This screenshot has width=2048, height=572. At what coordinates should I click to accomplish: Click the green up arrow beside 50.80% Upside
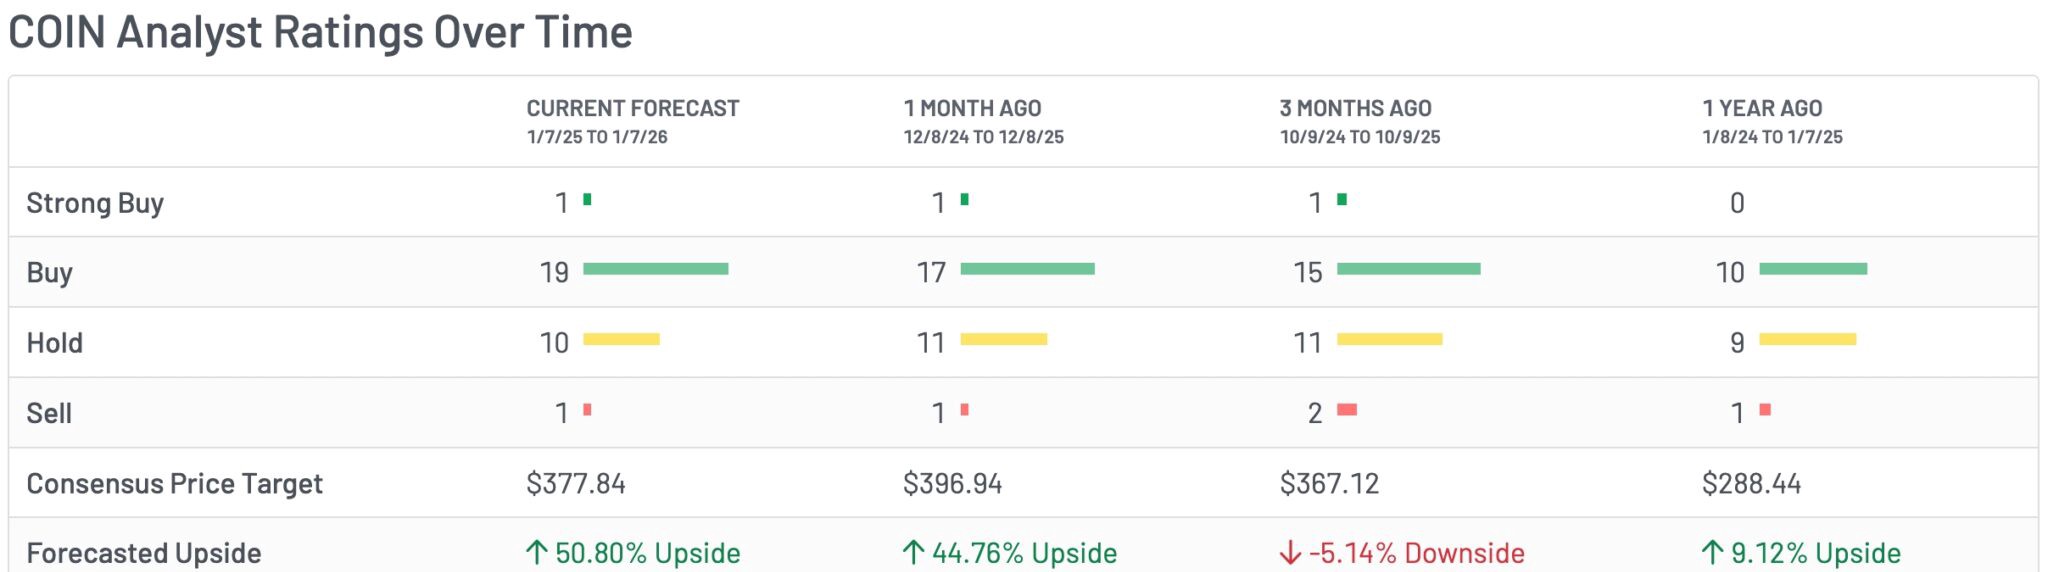click(536, 553)
